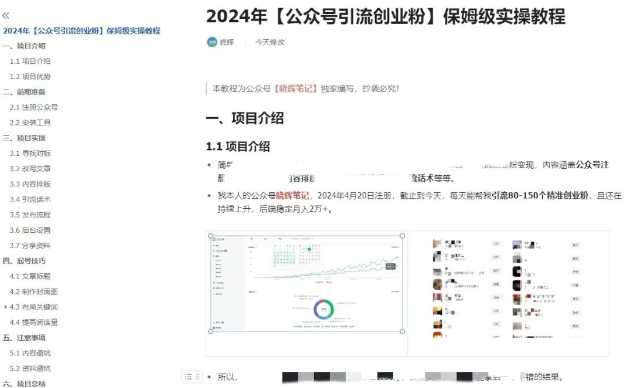Screen dimensions: 629x388
Task: Collapse the outline sidebar with double-chevron icon
Action: click(x=6, y=16)
